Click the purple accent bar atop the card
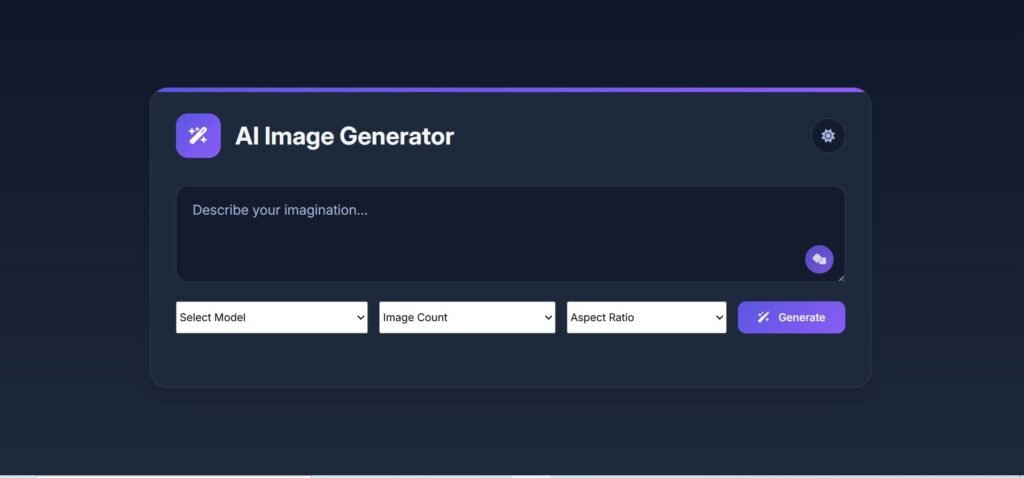The width and height of the screenshot is (1024, 478). click(510, 90)
